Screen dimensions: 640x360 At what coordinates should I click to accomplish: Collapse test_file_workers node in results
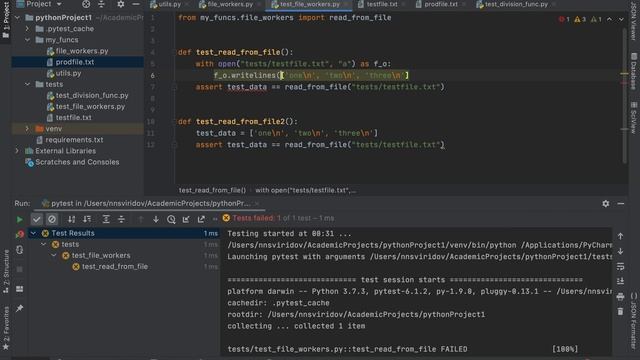[54, 255]
